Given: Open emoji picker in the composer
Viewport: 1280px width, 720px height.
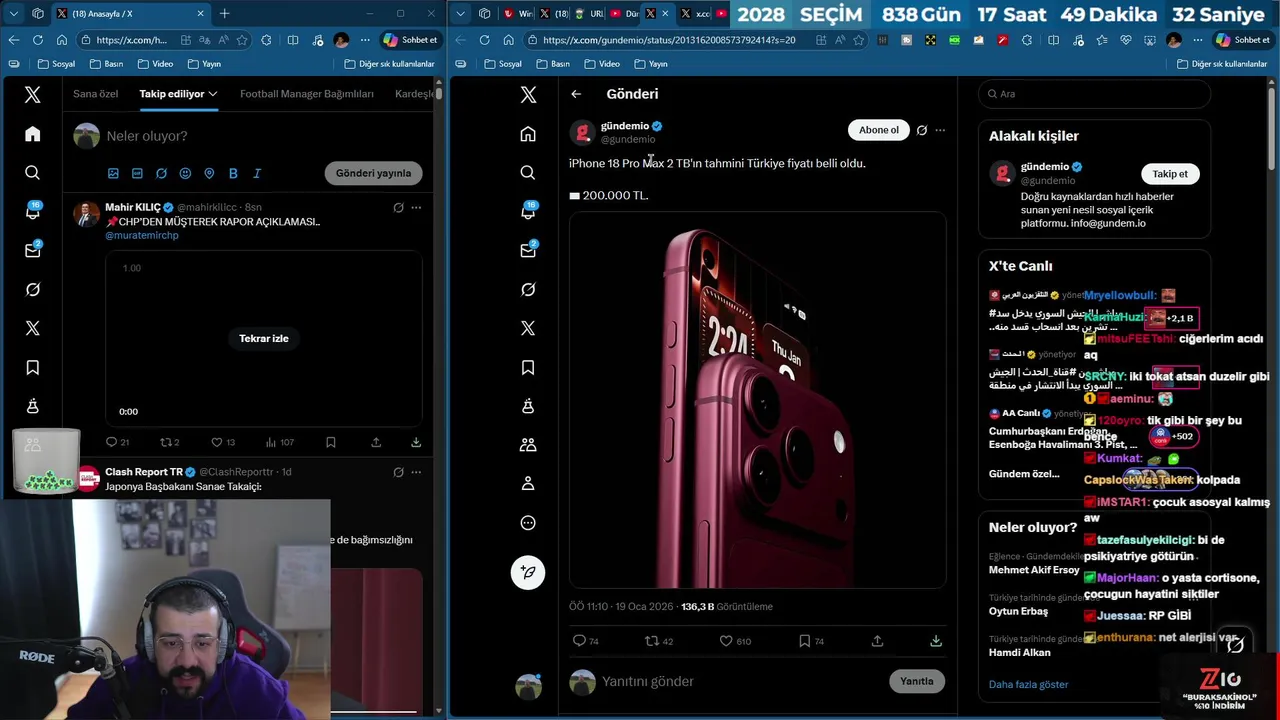Looking at the screenshot, I should click(185, 173).
